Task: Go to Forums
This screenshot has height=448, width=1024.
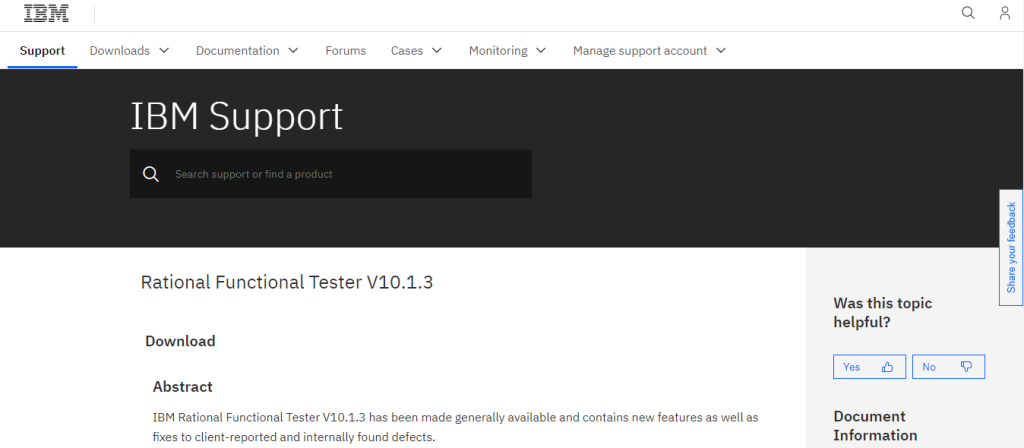Action: 345,50
